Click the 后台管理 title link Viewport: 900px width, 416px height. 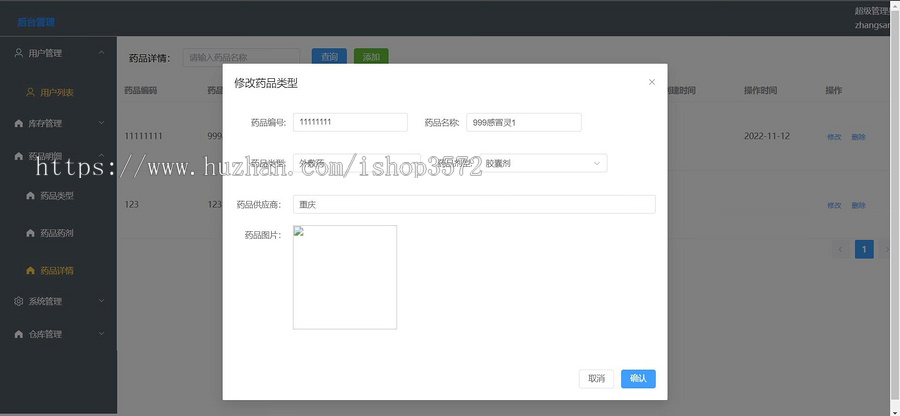36,22
